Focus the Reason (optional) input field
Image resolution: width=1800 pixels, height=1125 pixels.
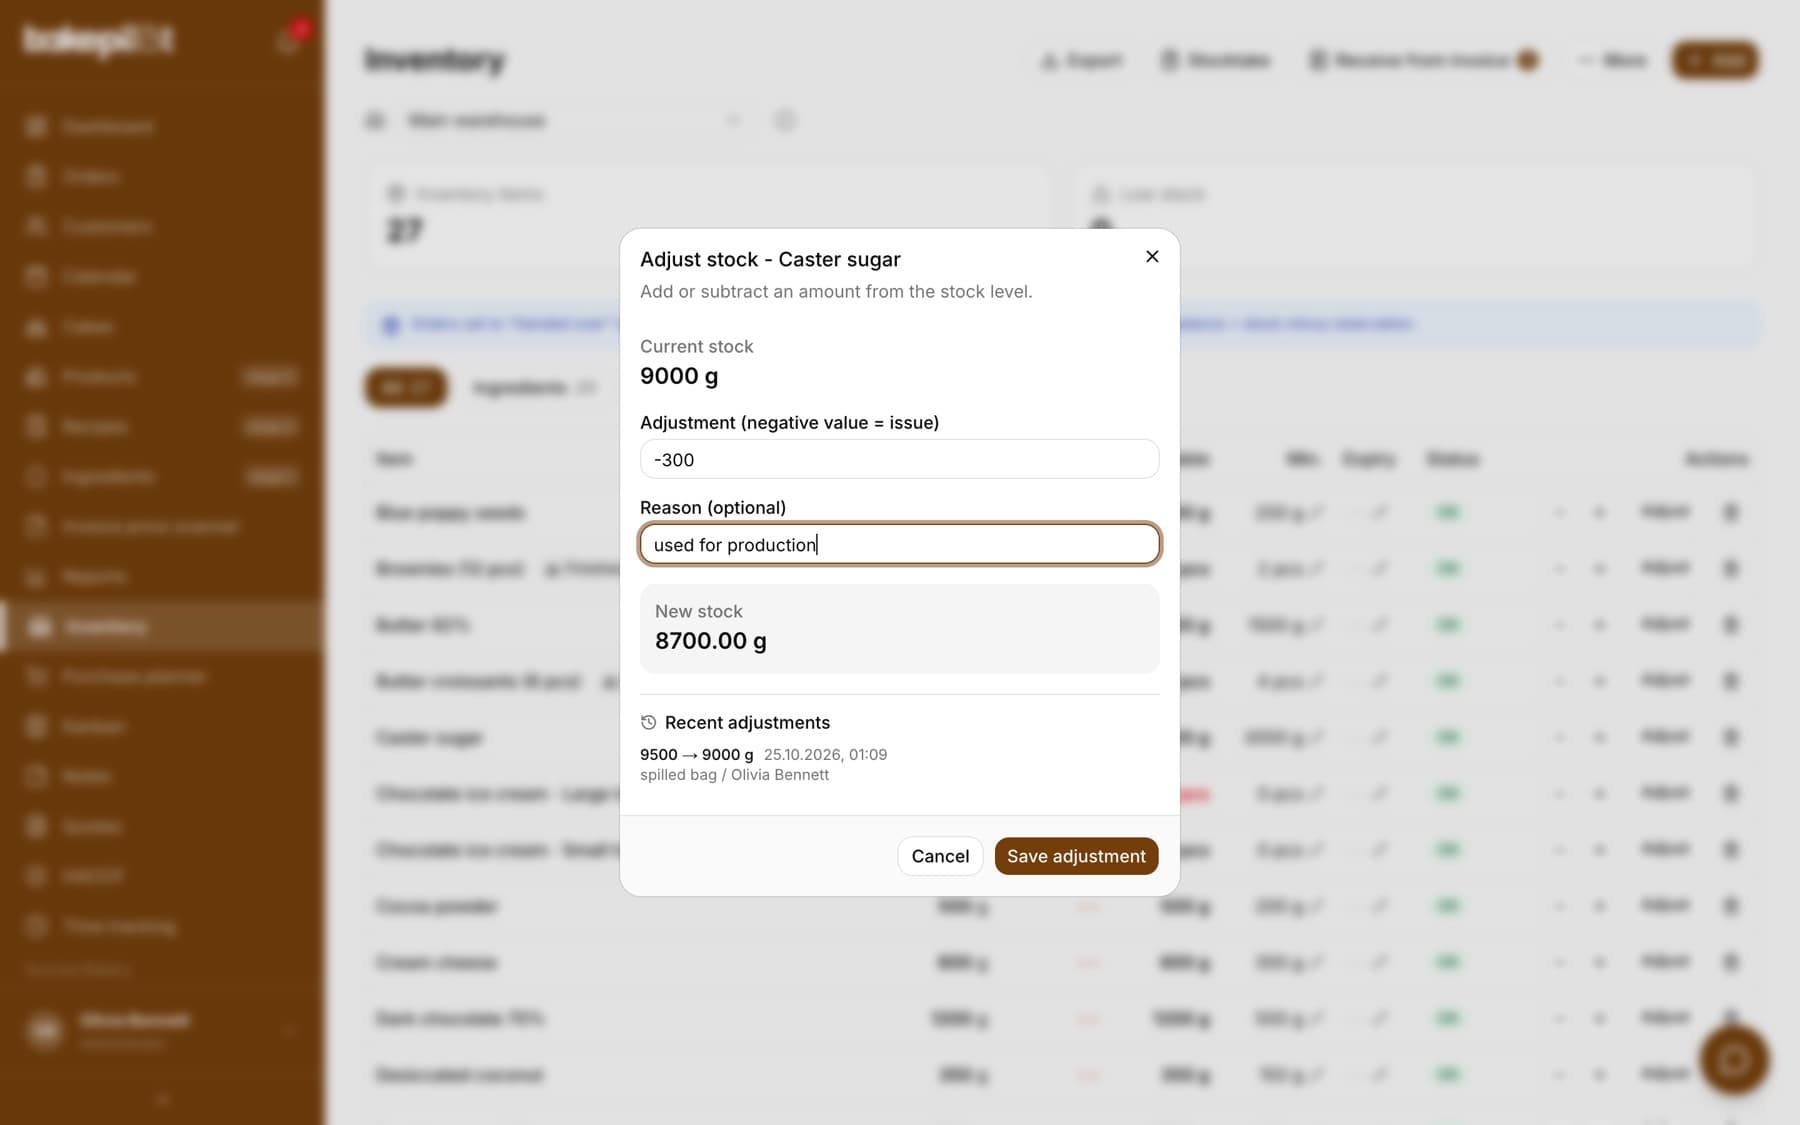899,544
